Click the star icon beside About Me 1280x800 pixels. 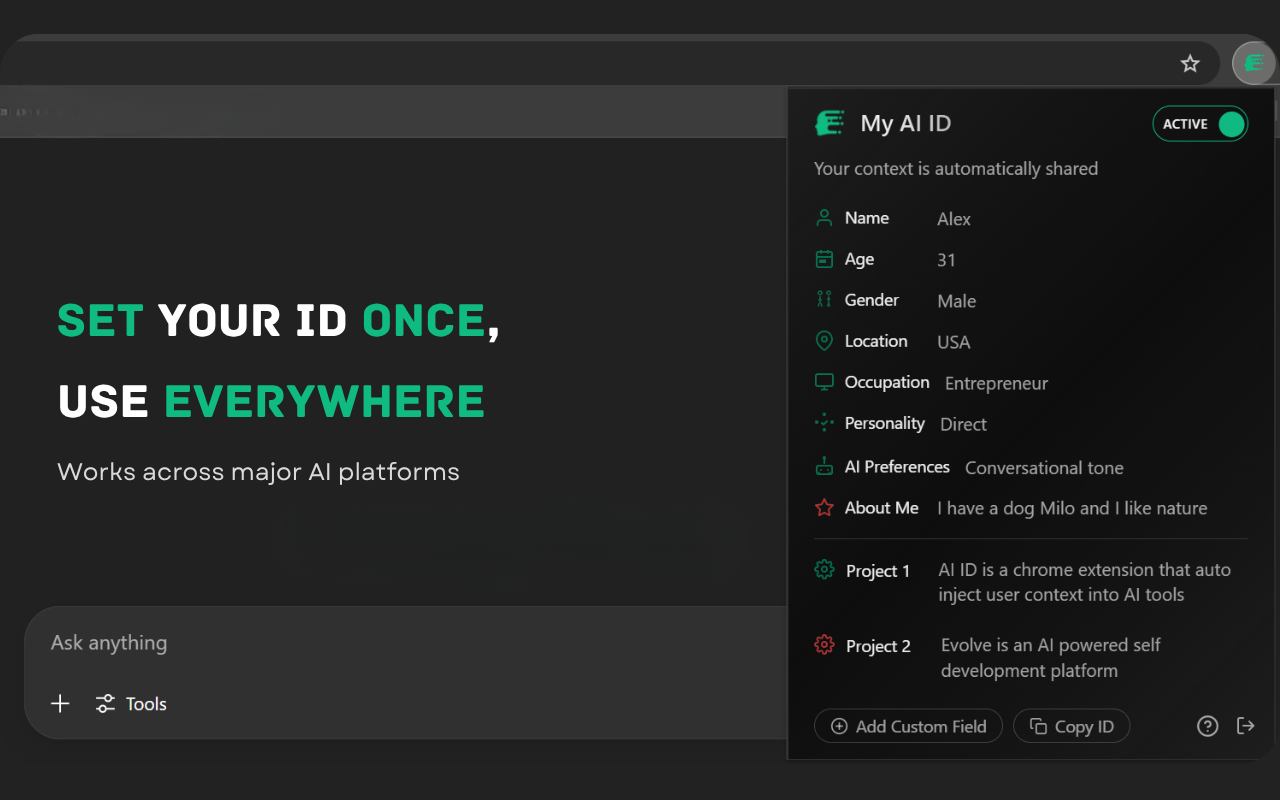point(824,507)
